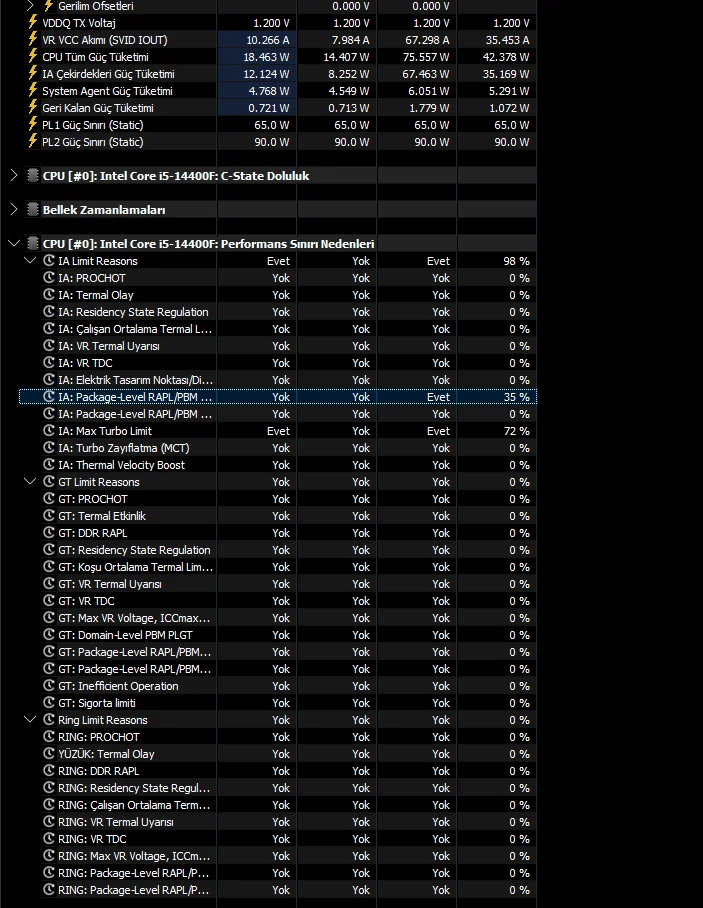
Task: Click the 10.266 A current value
Action: coord(268,40)
